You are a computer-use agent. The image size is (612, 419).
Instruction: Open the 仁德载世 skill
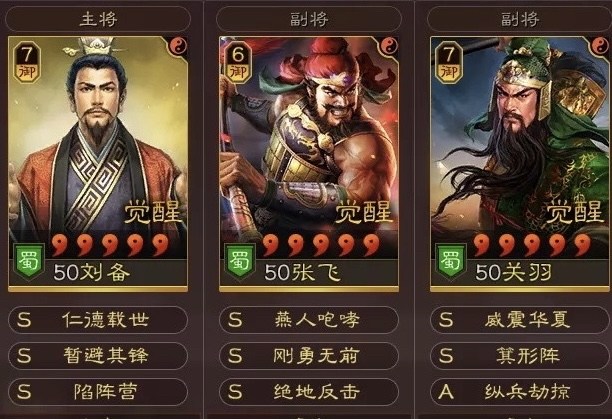pyautogui.click(x=98, y=320)
